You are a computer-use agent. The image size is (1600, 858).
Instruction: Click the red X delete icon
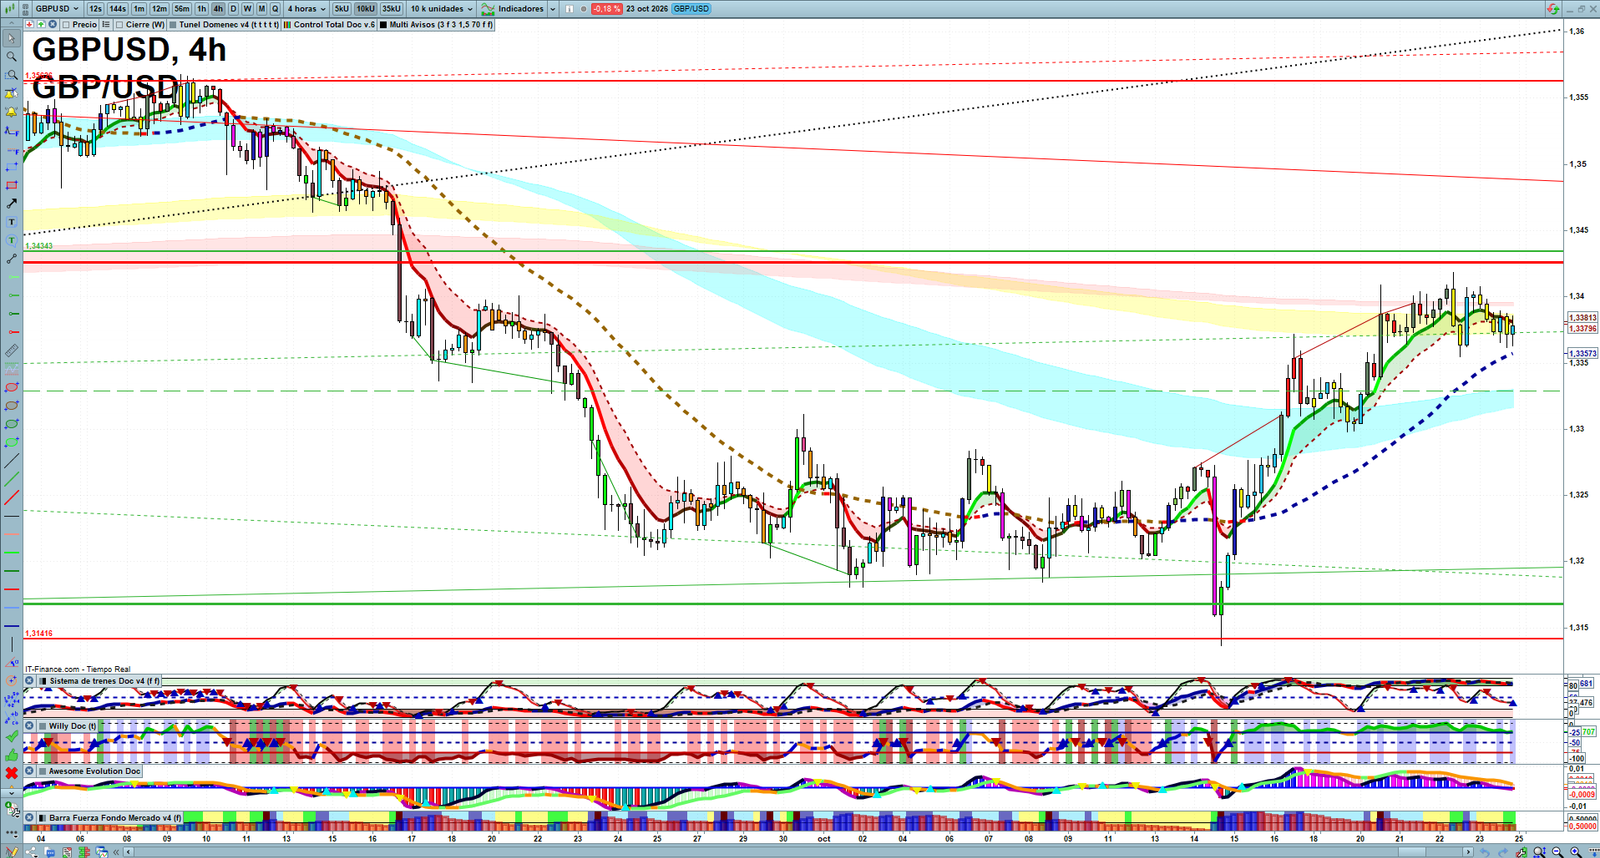coord(12,774)
